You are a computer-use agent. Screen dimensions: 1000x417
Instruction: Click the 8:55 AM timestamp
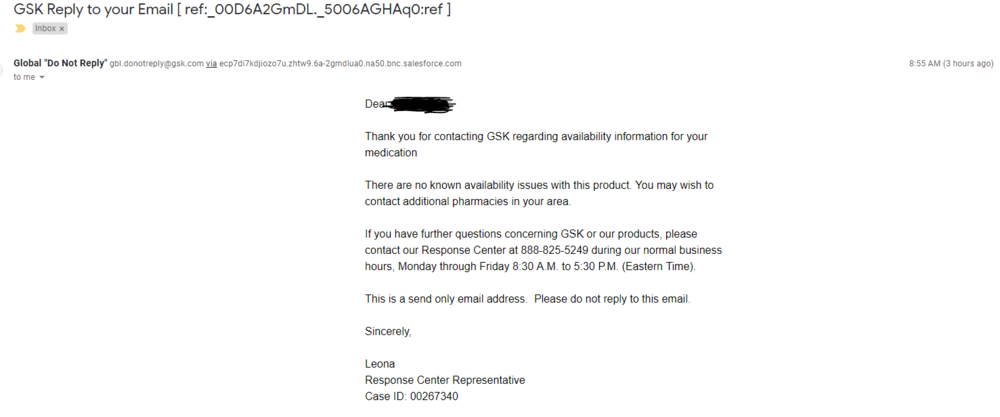(x=927, y=63)
